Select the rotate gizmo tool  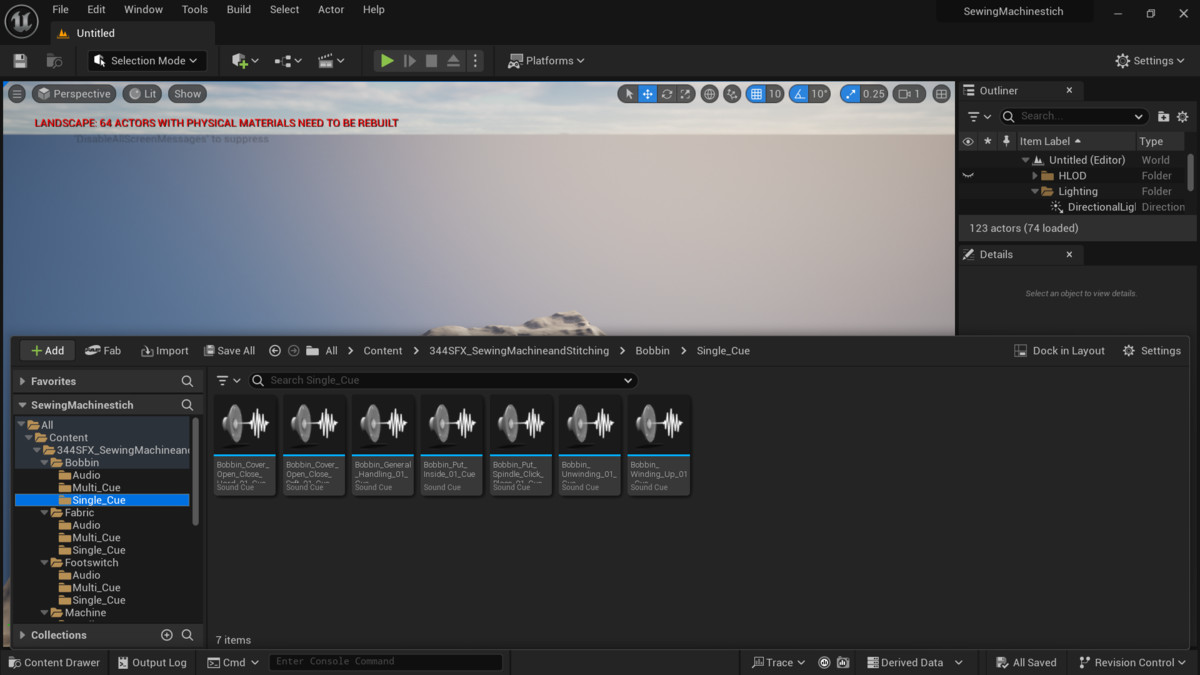click(667, 94)
